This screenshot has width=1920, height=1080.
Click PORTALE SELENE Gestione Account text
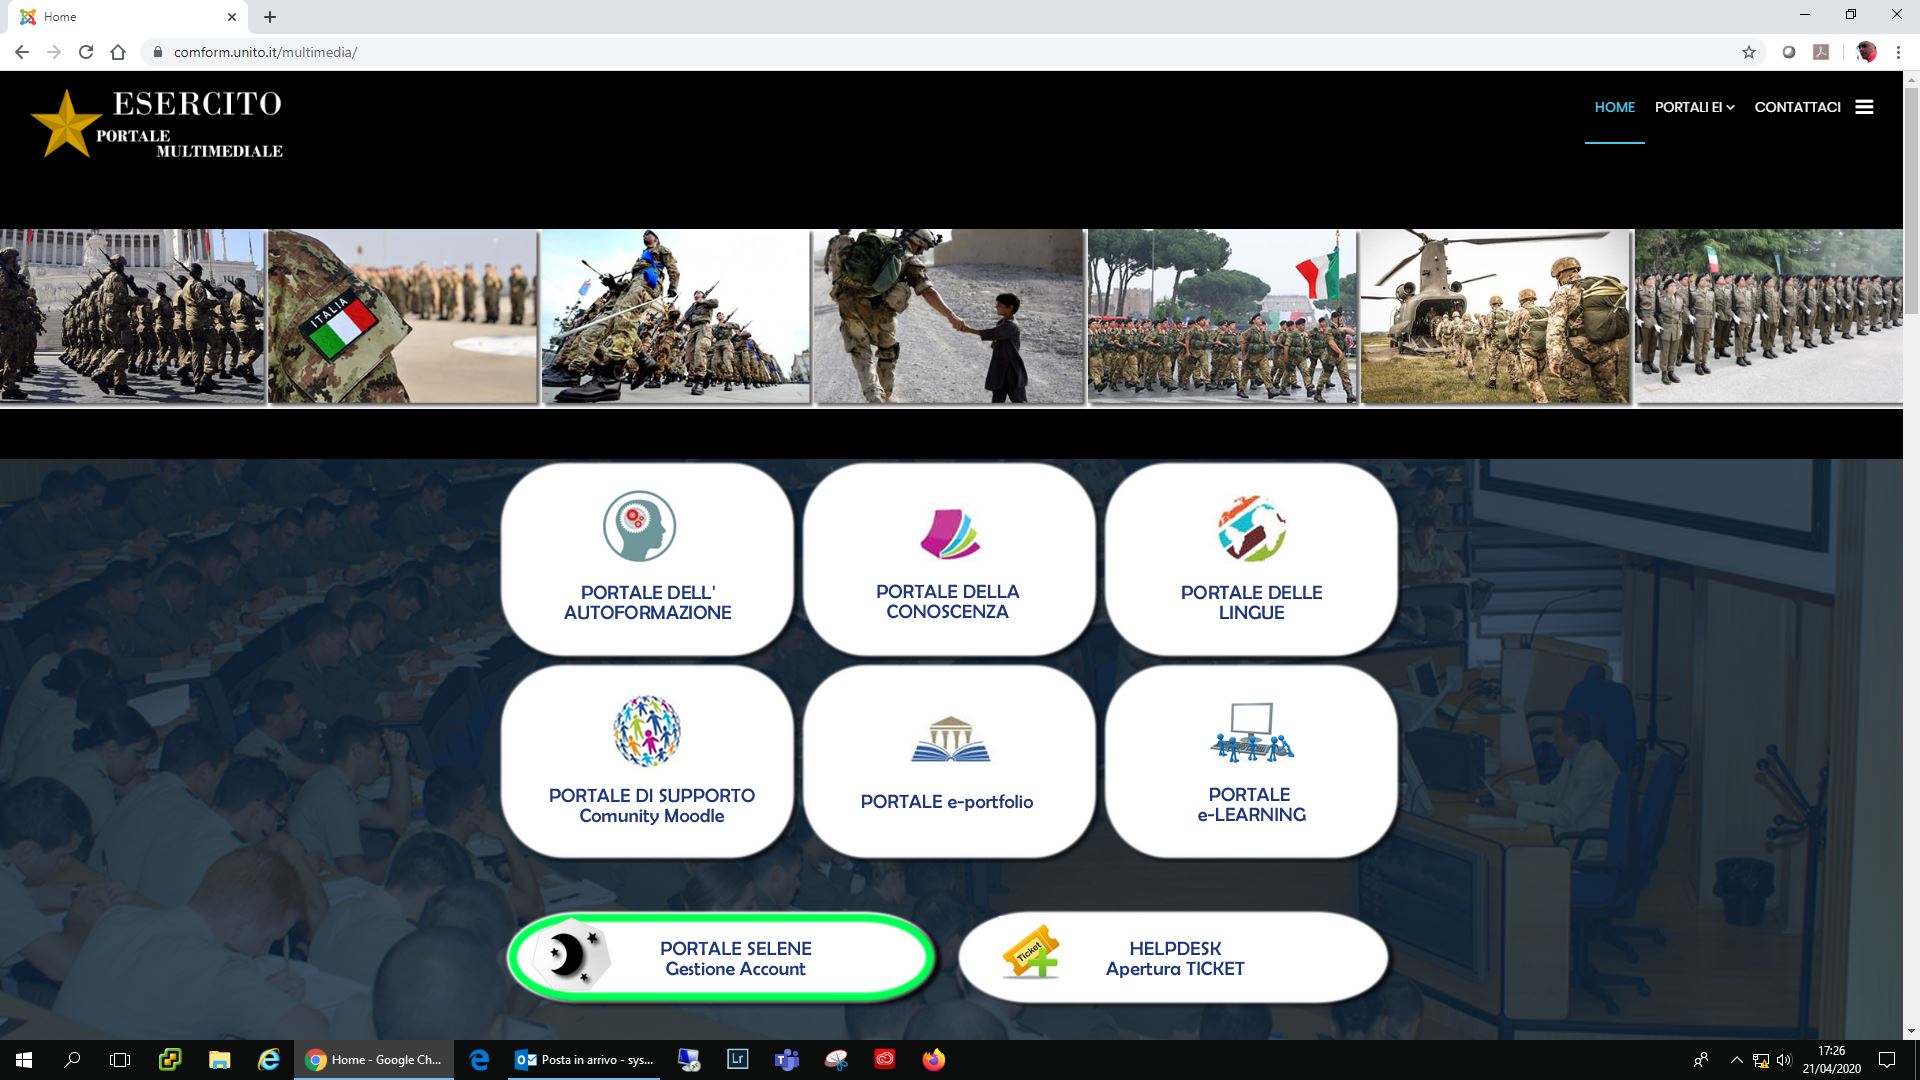[x=736, y=959]
